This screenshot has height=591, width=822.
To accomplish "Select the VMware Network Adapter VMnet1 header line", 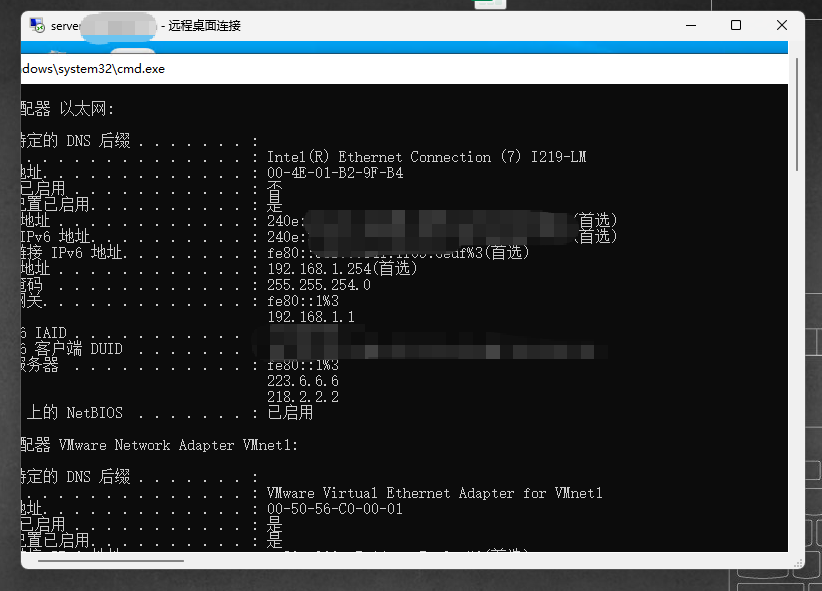I will click(159, 445).
